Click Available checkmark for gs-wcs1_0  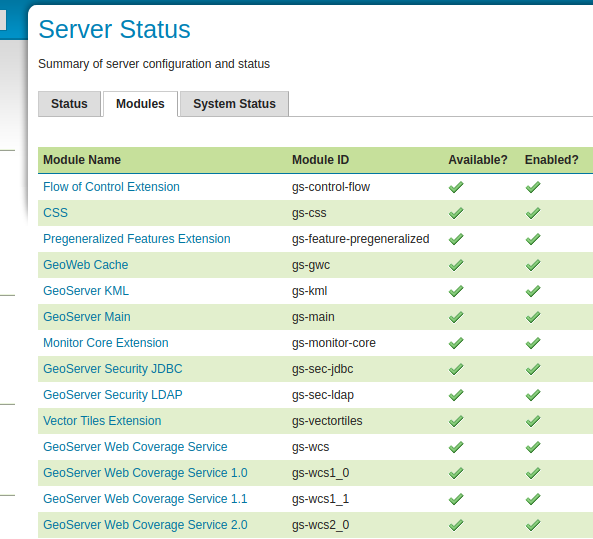pos(456,473)
